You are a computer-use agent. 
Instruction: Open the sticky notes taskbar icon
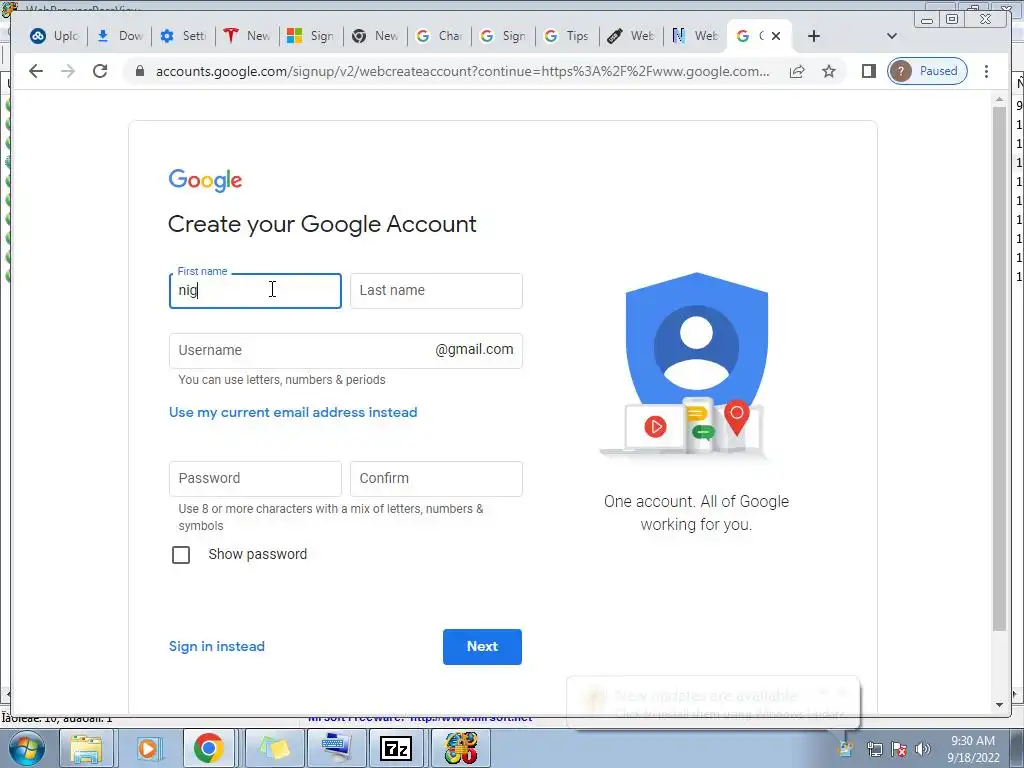tap(274, 748)
